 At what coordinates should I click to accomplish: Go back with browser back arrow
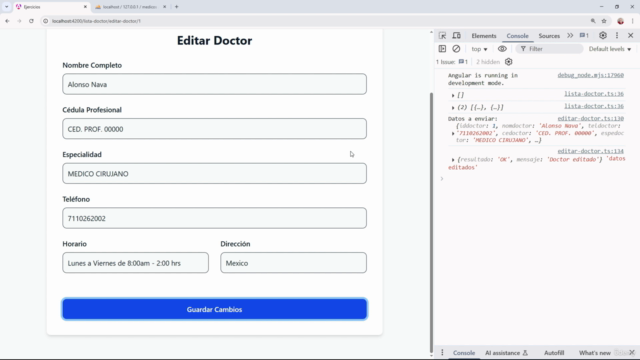pyautogui.click(x=7, y=21)
